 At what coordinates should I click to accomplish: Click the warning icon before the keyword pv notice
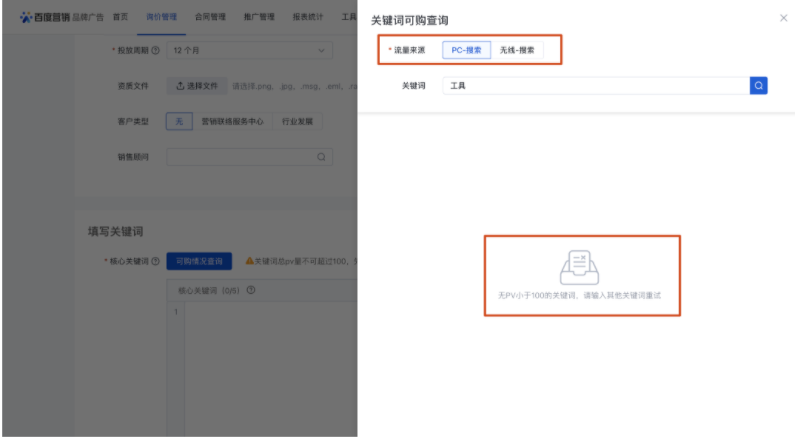(x=249, y=261)
